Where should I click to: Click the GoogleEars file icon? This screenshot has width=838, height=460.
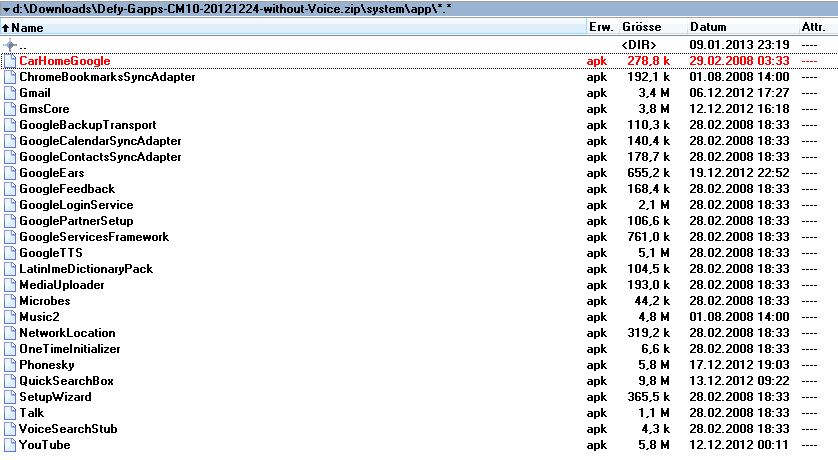click(x=10, y=173)
